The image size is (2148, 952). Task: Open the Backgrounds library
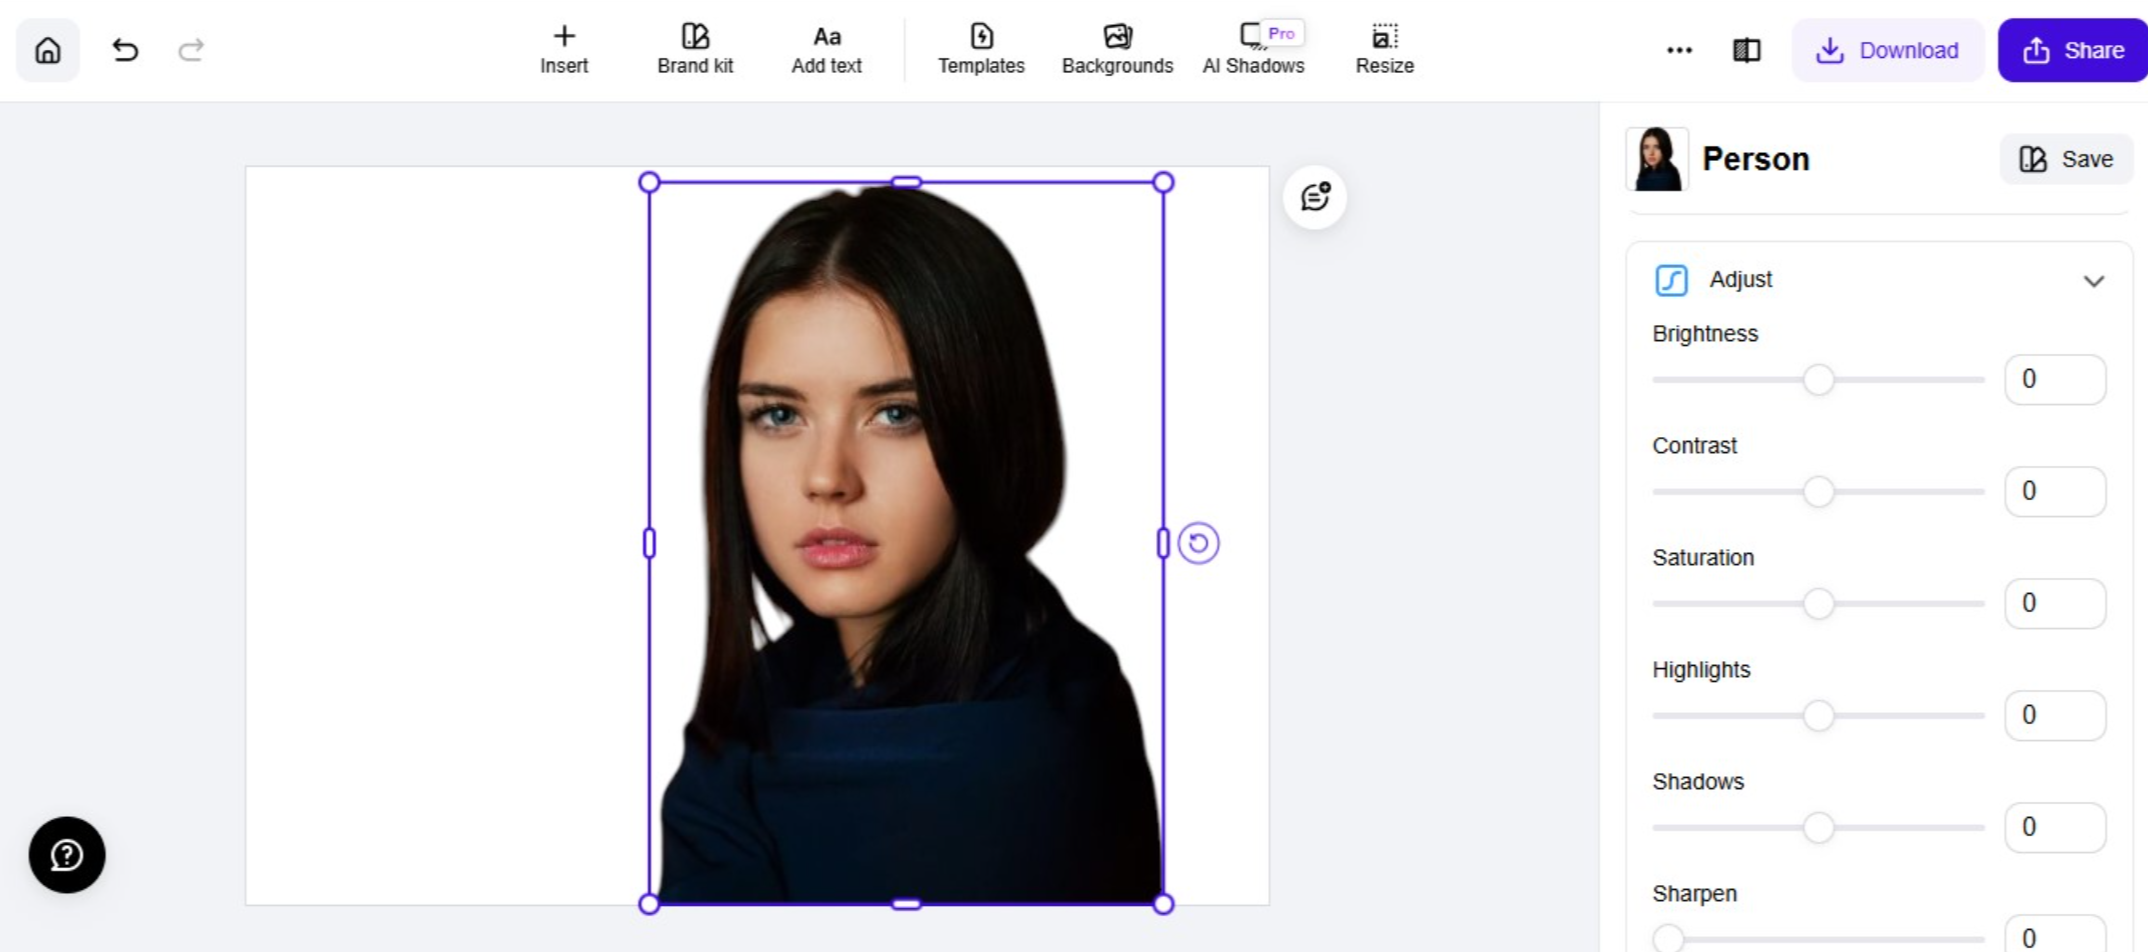tap(1116, 48)
